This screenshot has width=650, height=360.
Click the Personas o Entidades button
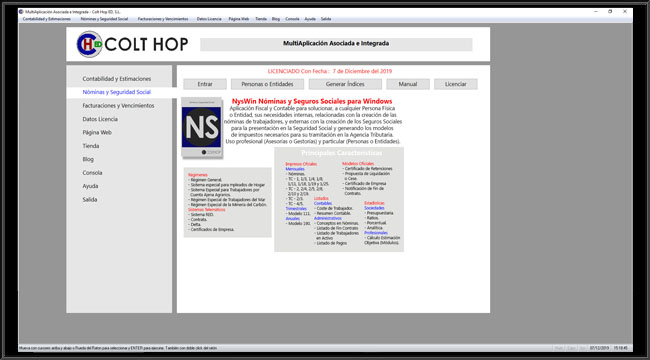click(x=267, y=84)
